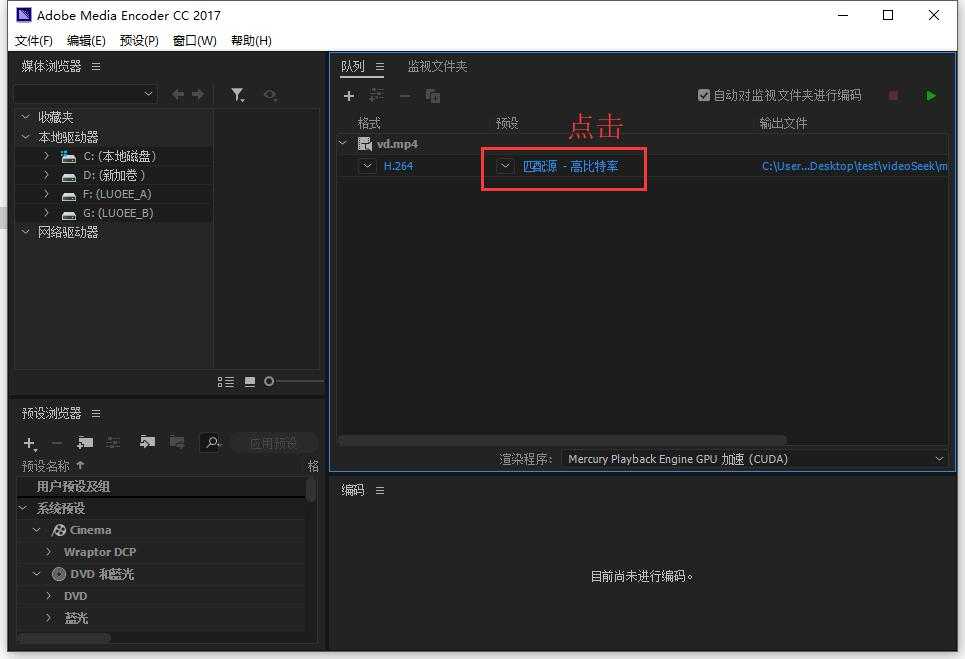This screenshot has height=659, width=965.
Task: Open the H.264 format dropdown arrow
Action: pos(367,166)
